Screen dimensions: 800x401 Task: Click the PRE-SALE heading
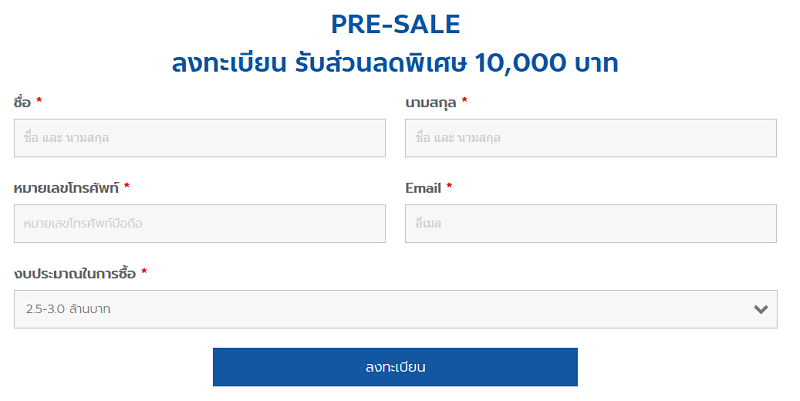395,24
